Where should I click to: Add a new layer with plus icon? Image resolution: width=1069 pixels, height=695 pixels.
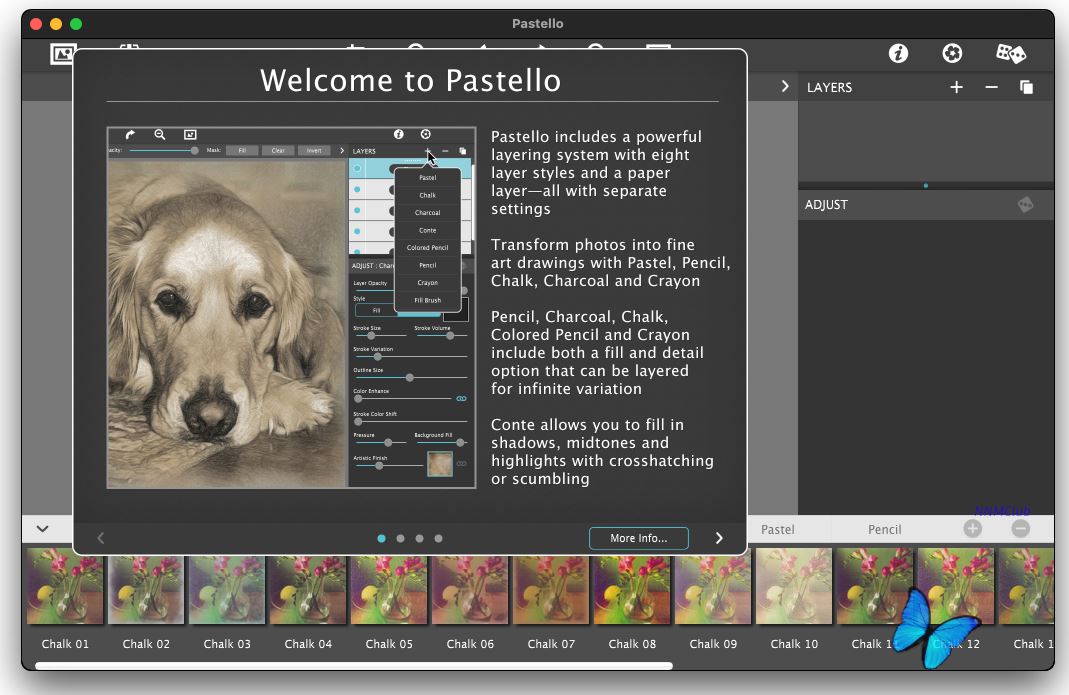click(957, 87)
